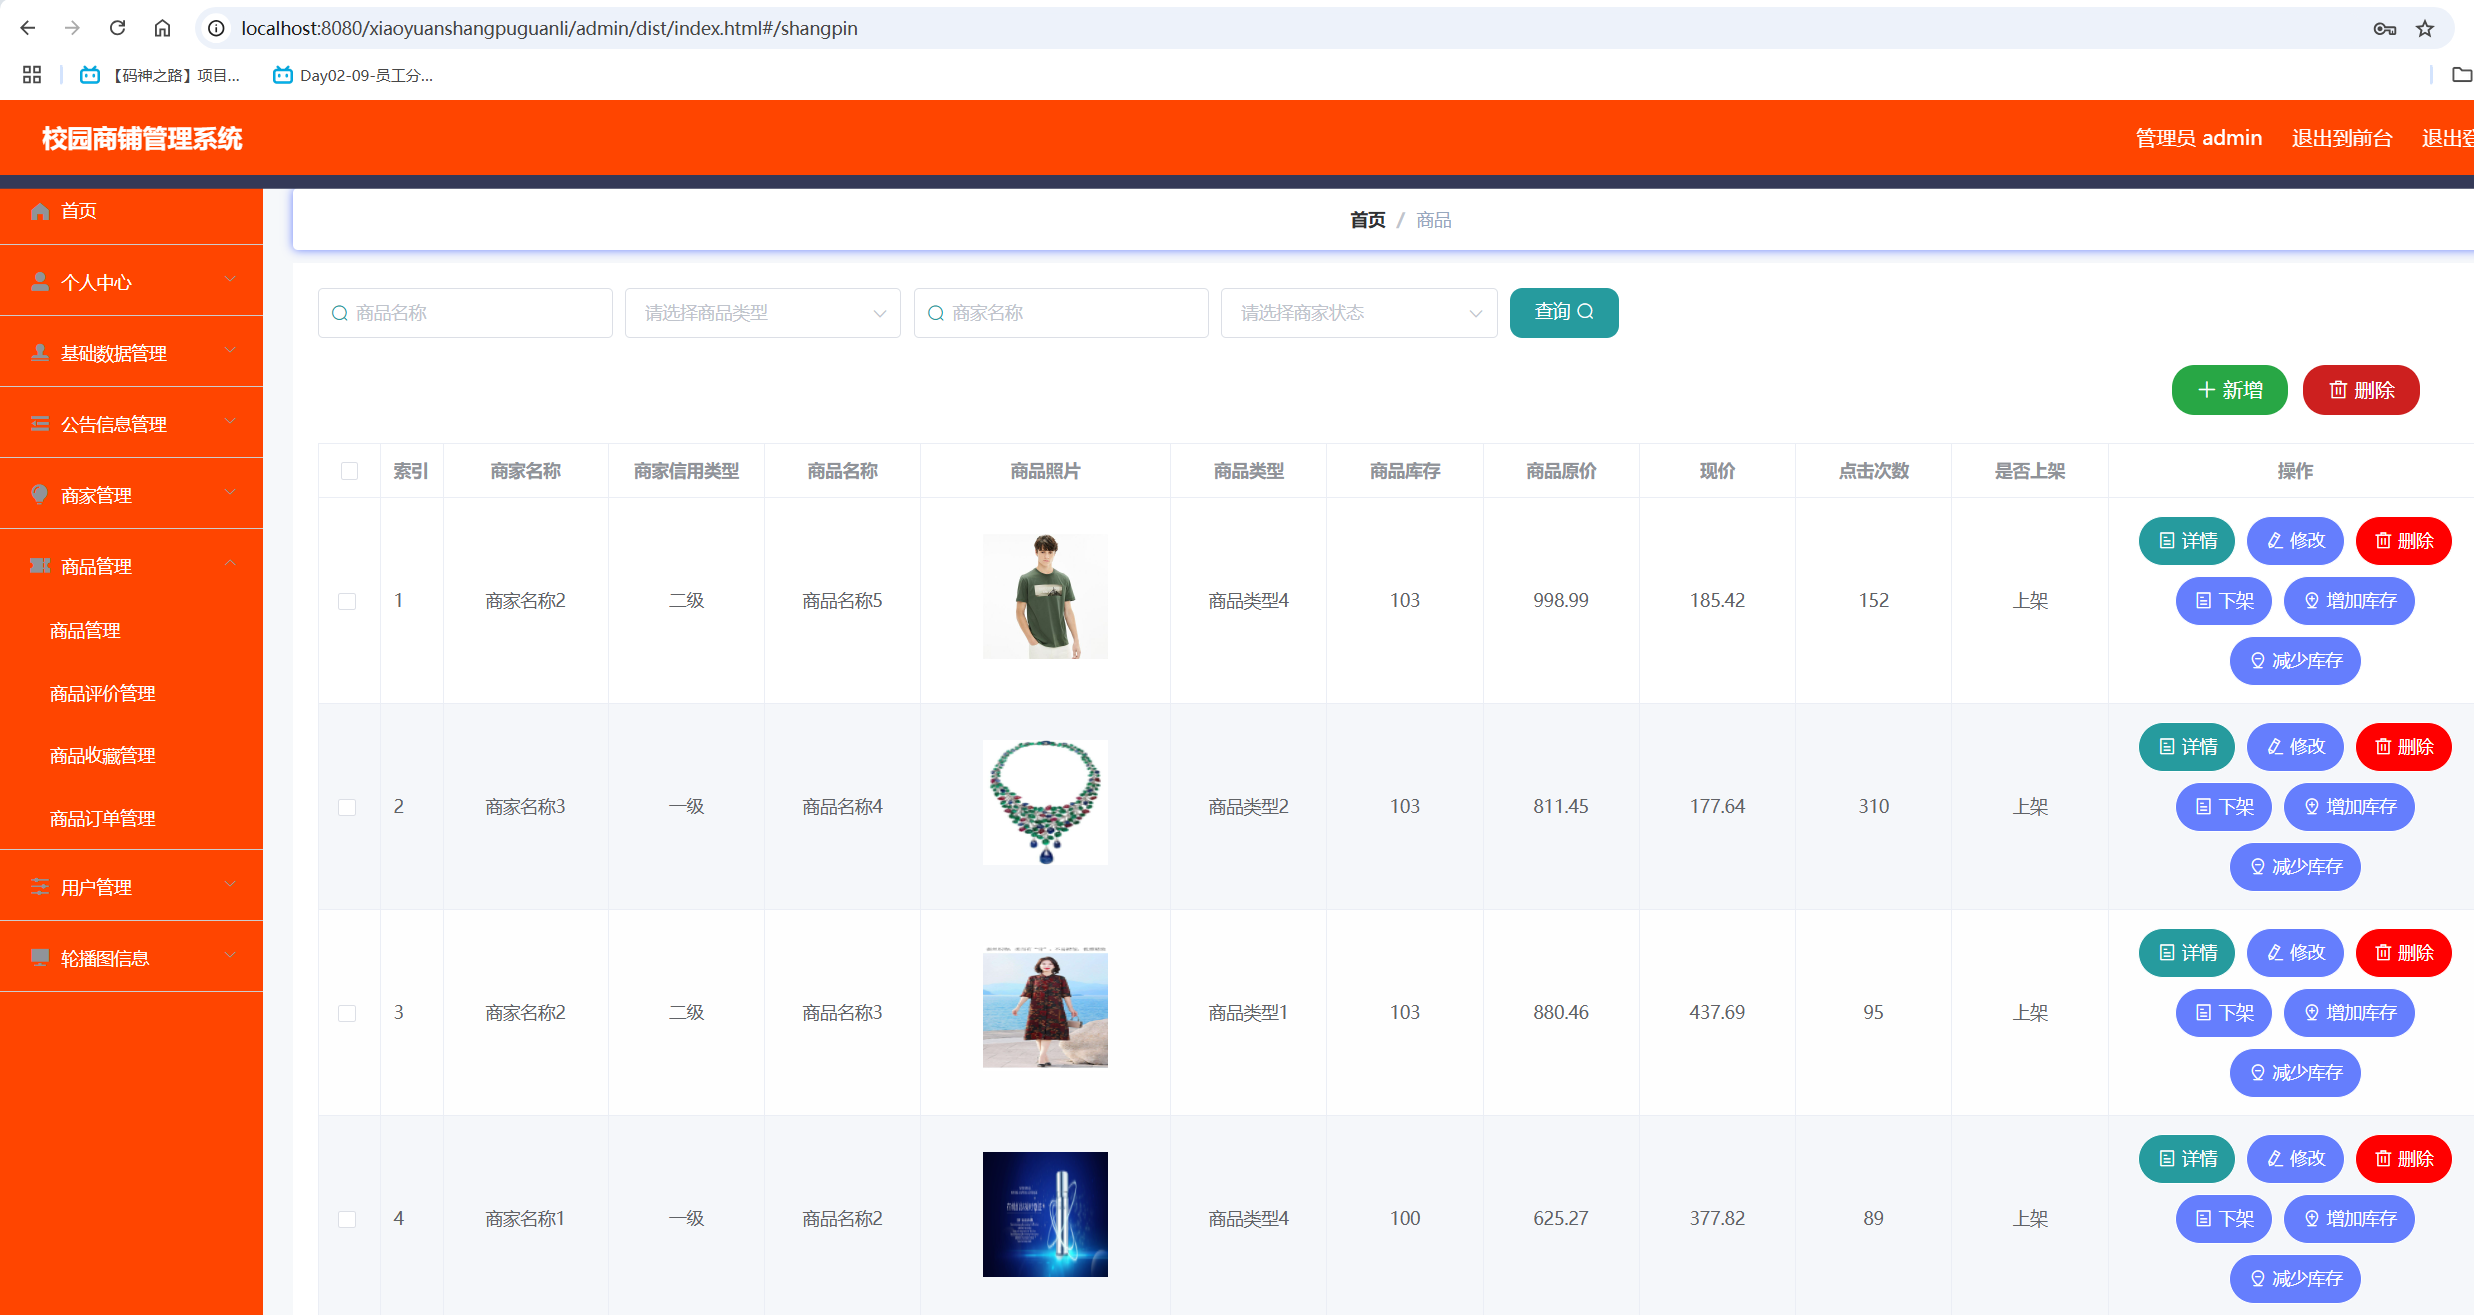Viewport: 2474px width, 1315px height.
Task: Check the row 4 商品名称2 checkbox
Action: click(x=347, y=1219)
